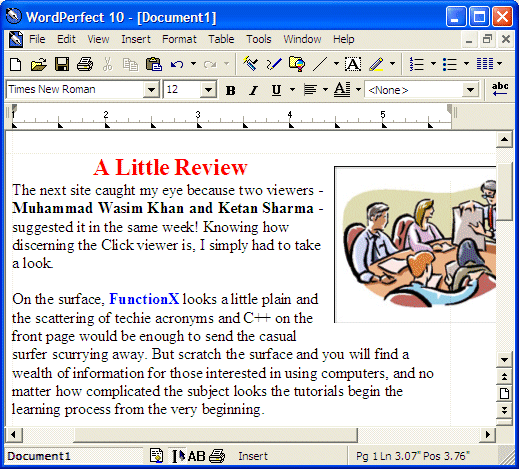Click the page browse-by button

point(504,394)
